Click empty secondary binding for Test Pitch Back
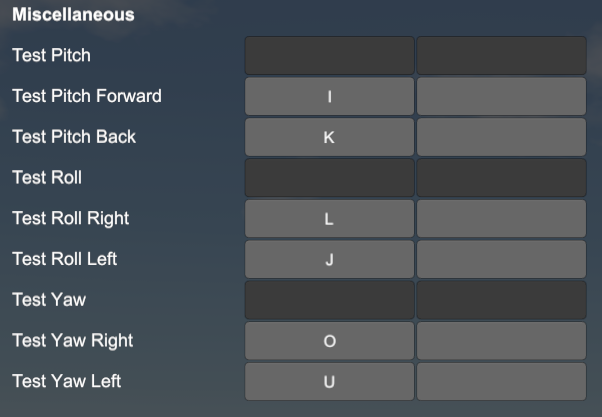The width and height of the screenshot is (602, 417). point(501,137)
